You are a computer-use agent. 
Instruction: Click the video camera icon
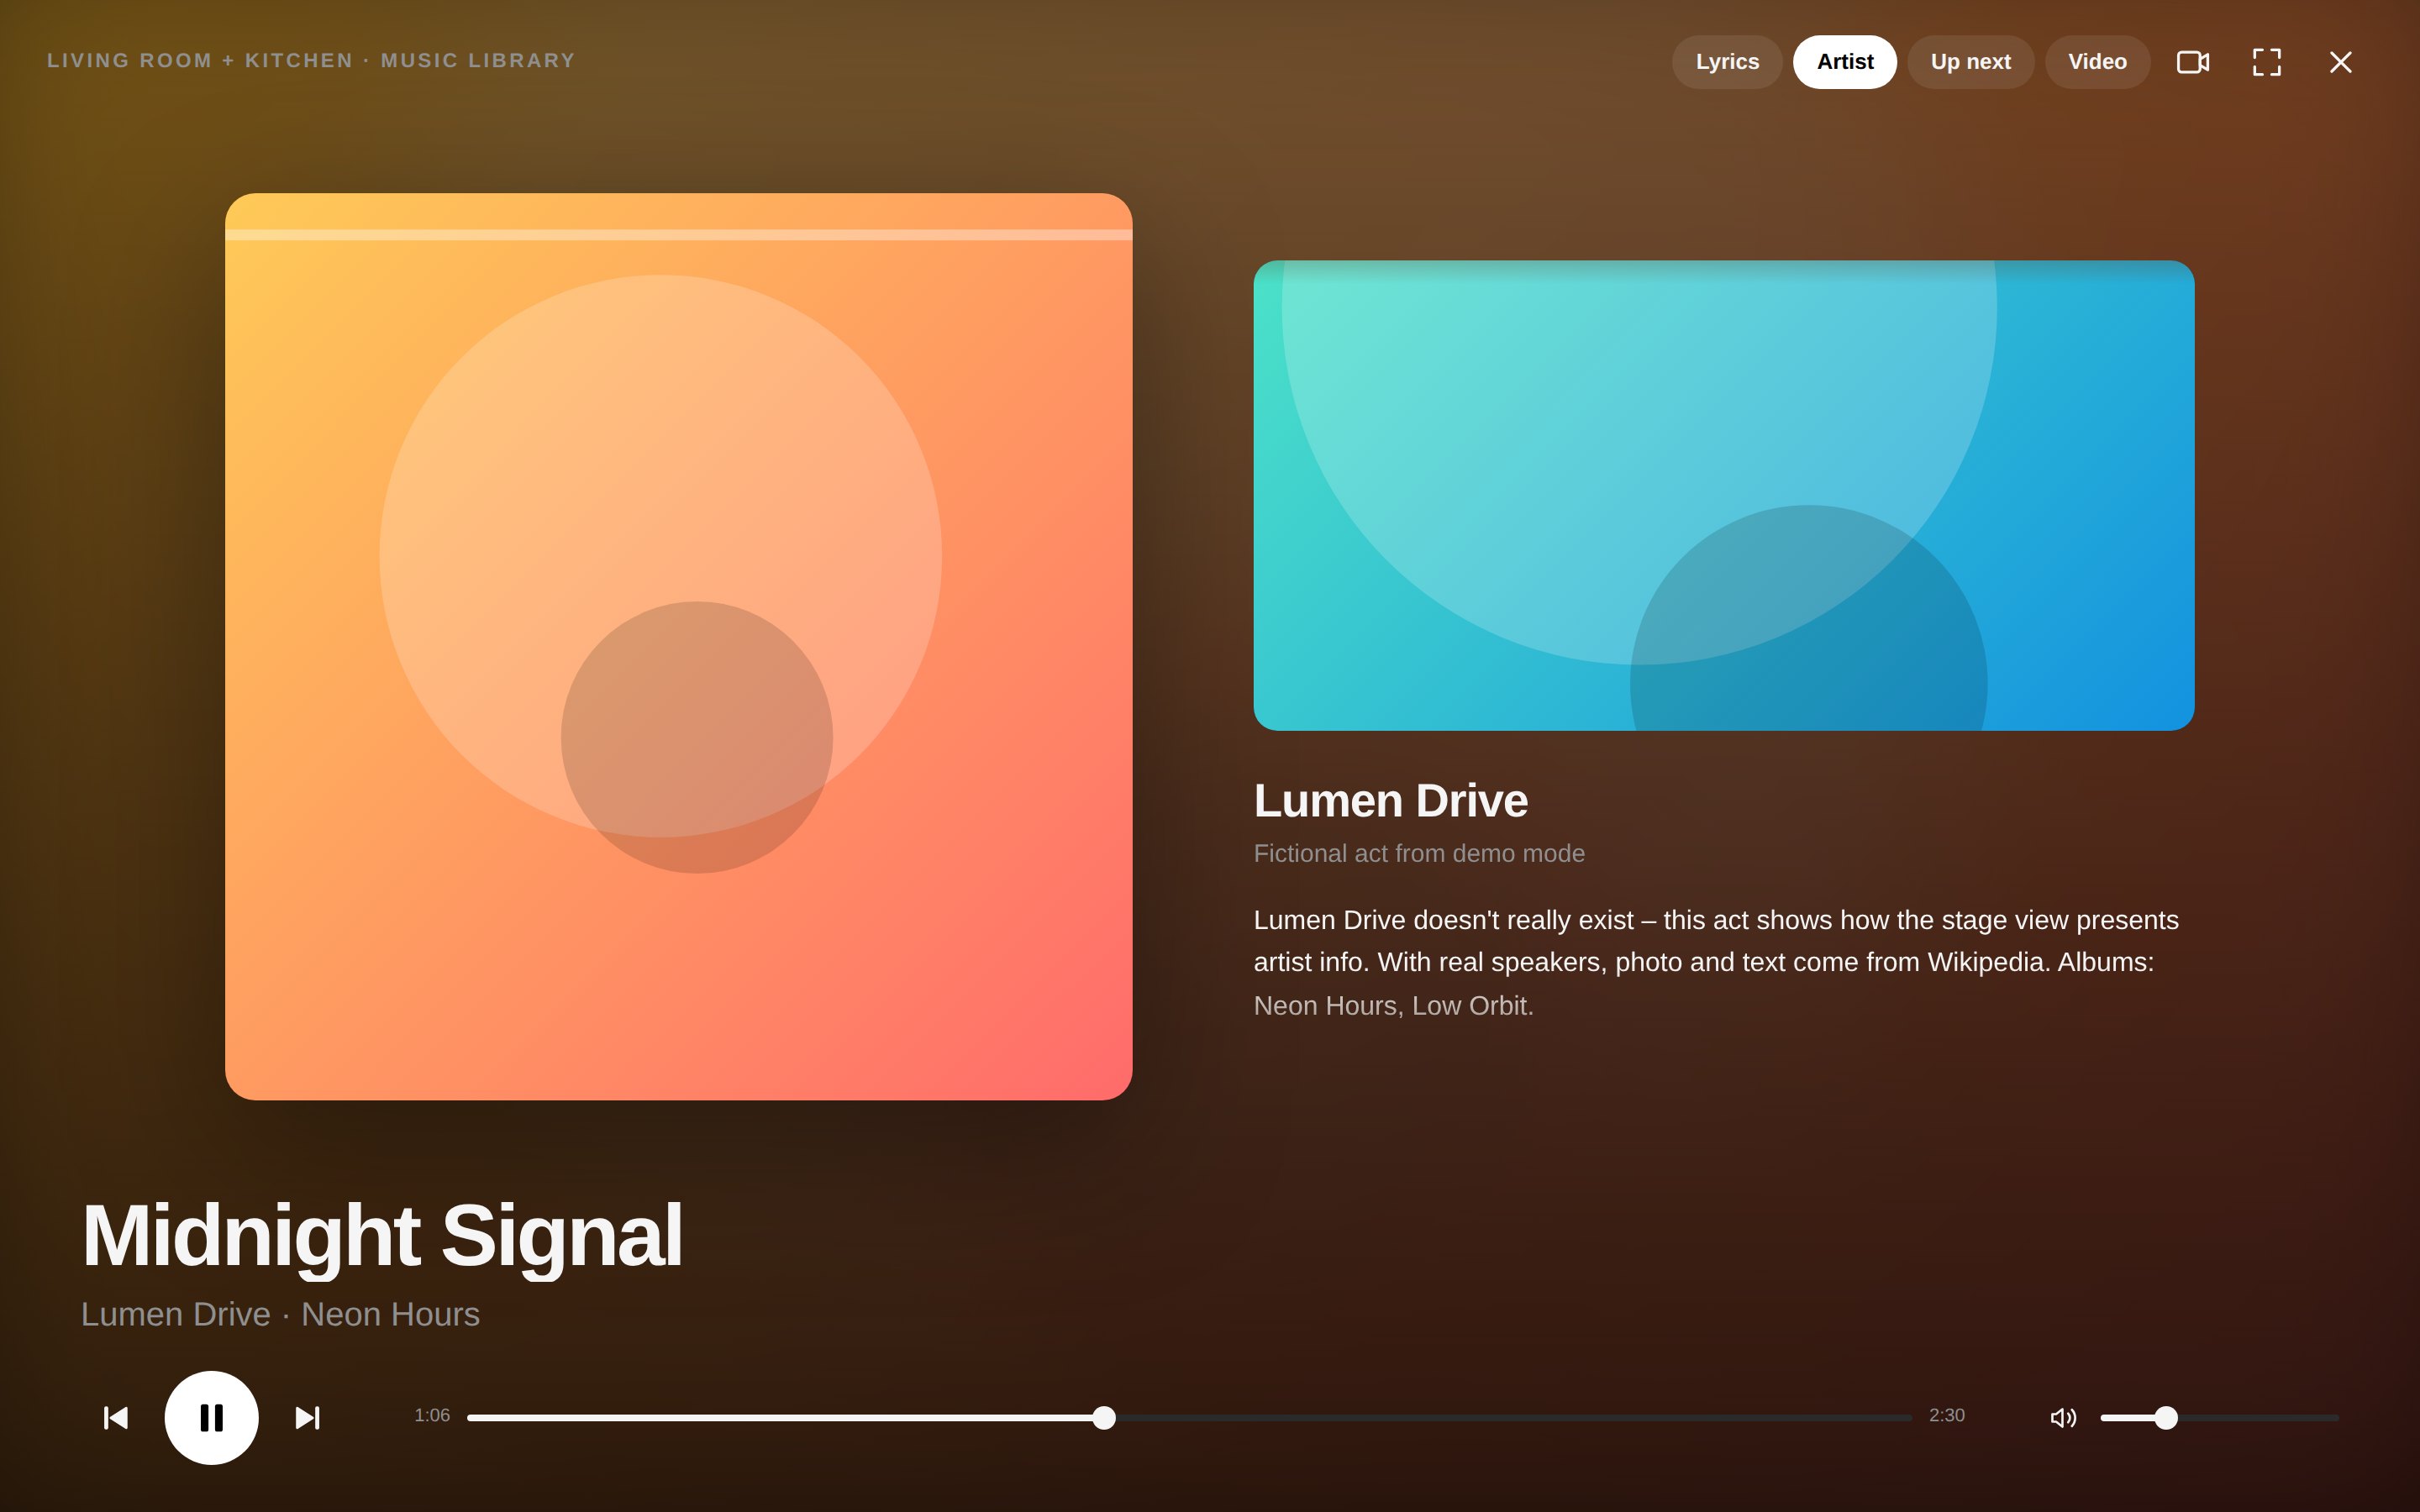[2193, 62]
